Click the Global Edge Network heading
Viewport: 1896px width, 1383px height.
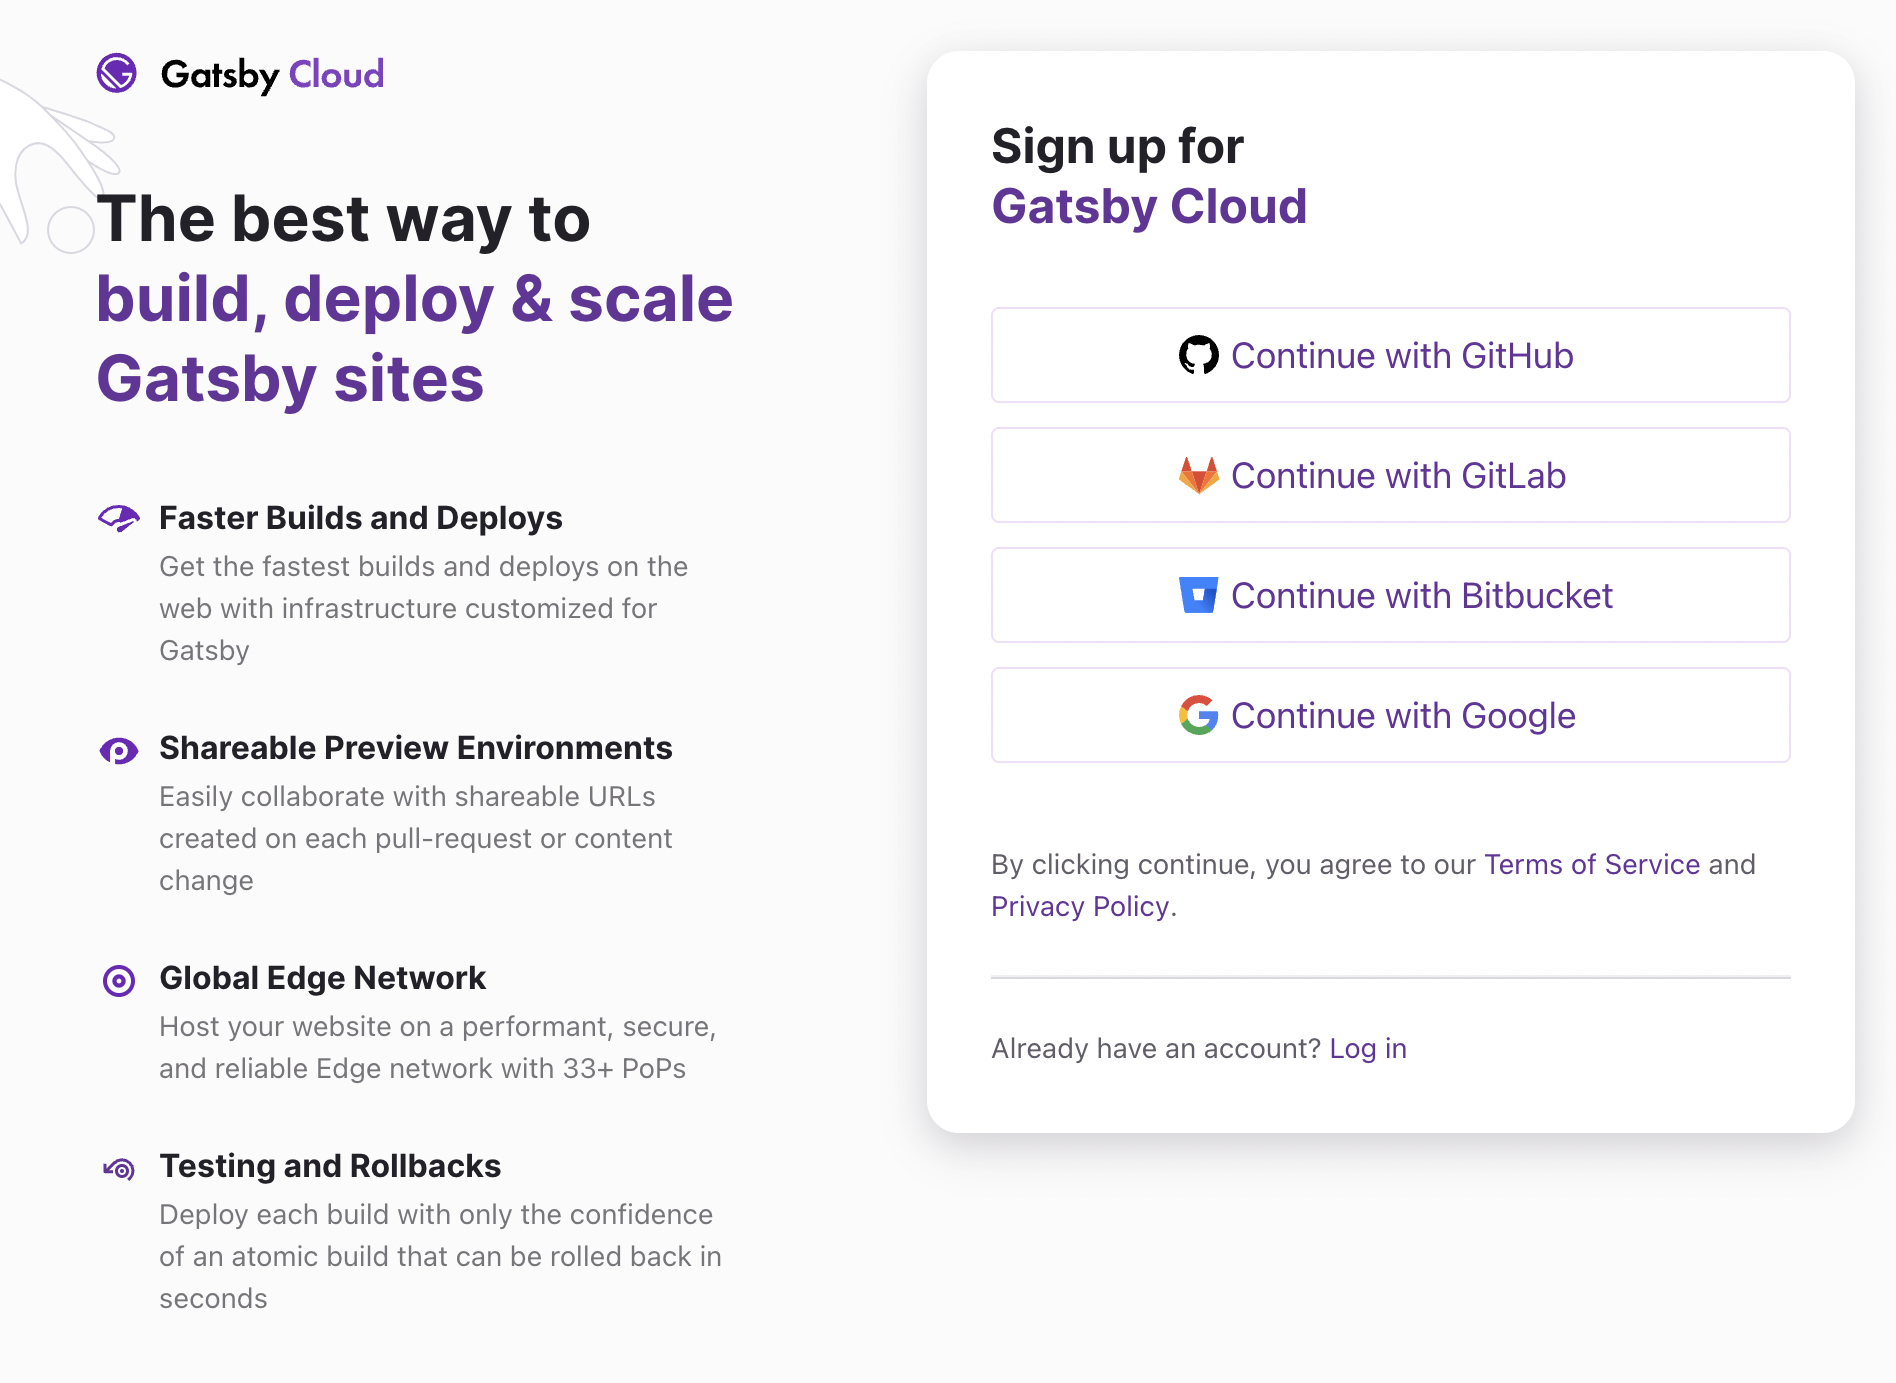click(x=323, y=978)
